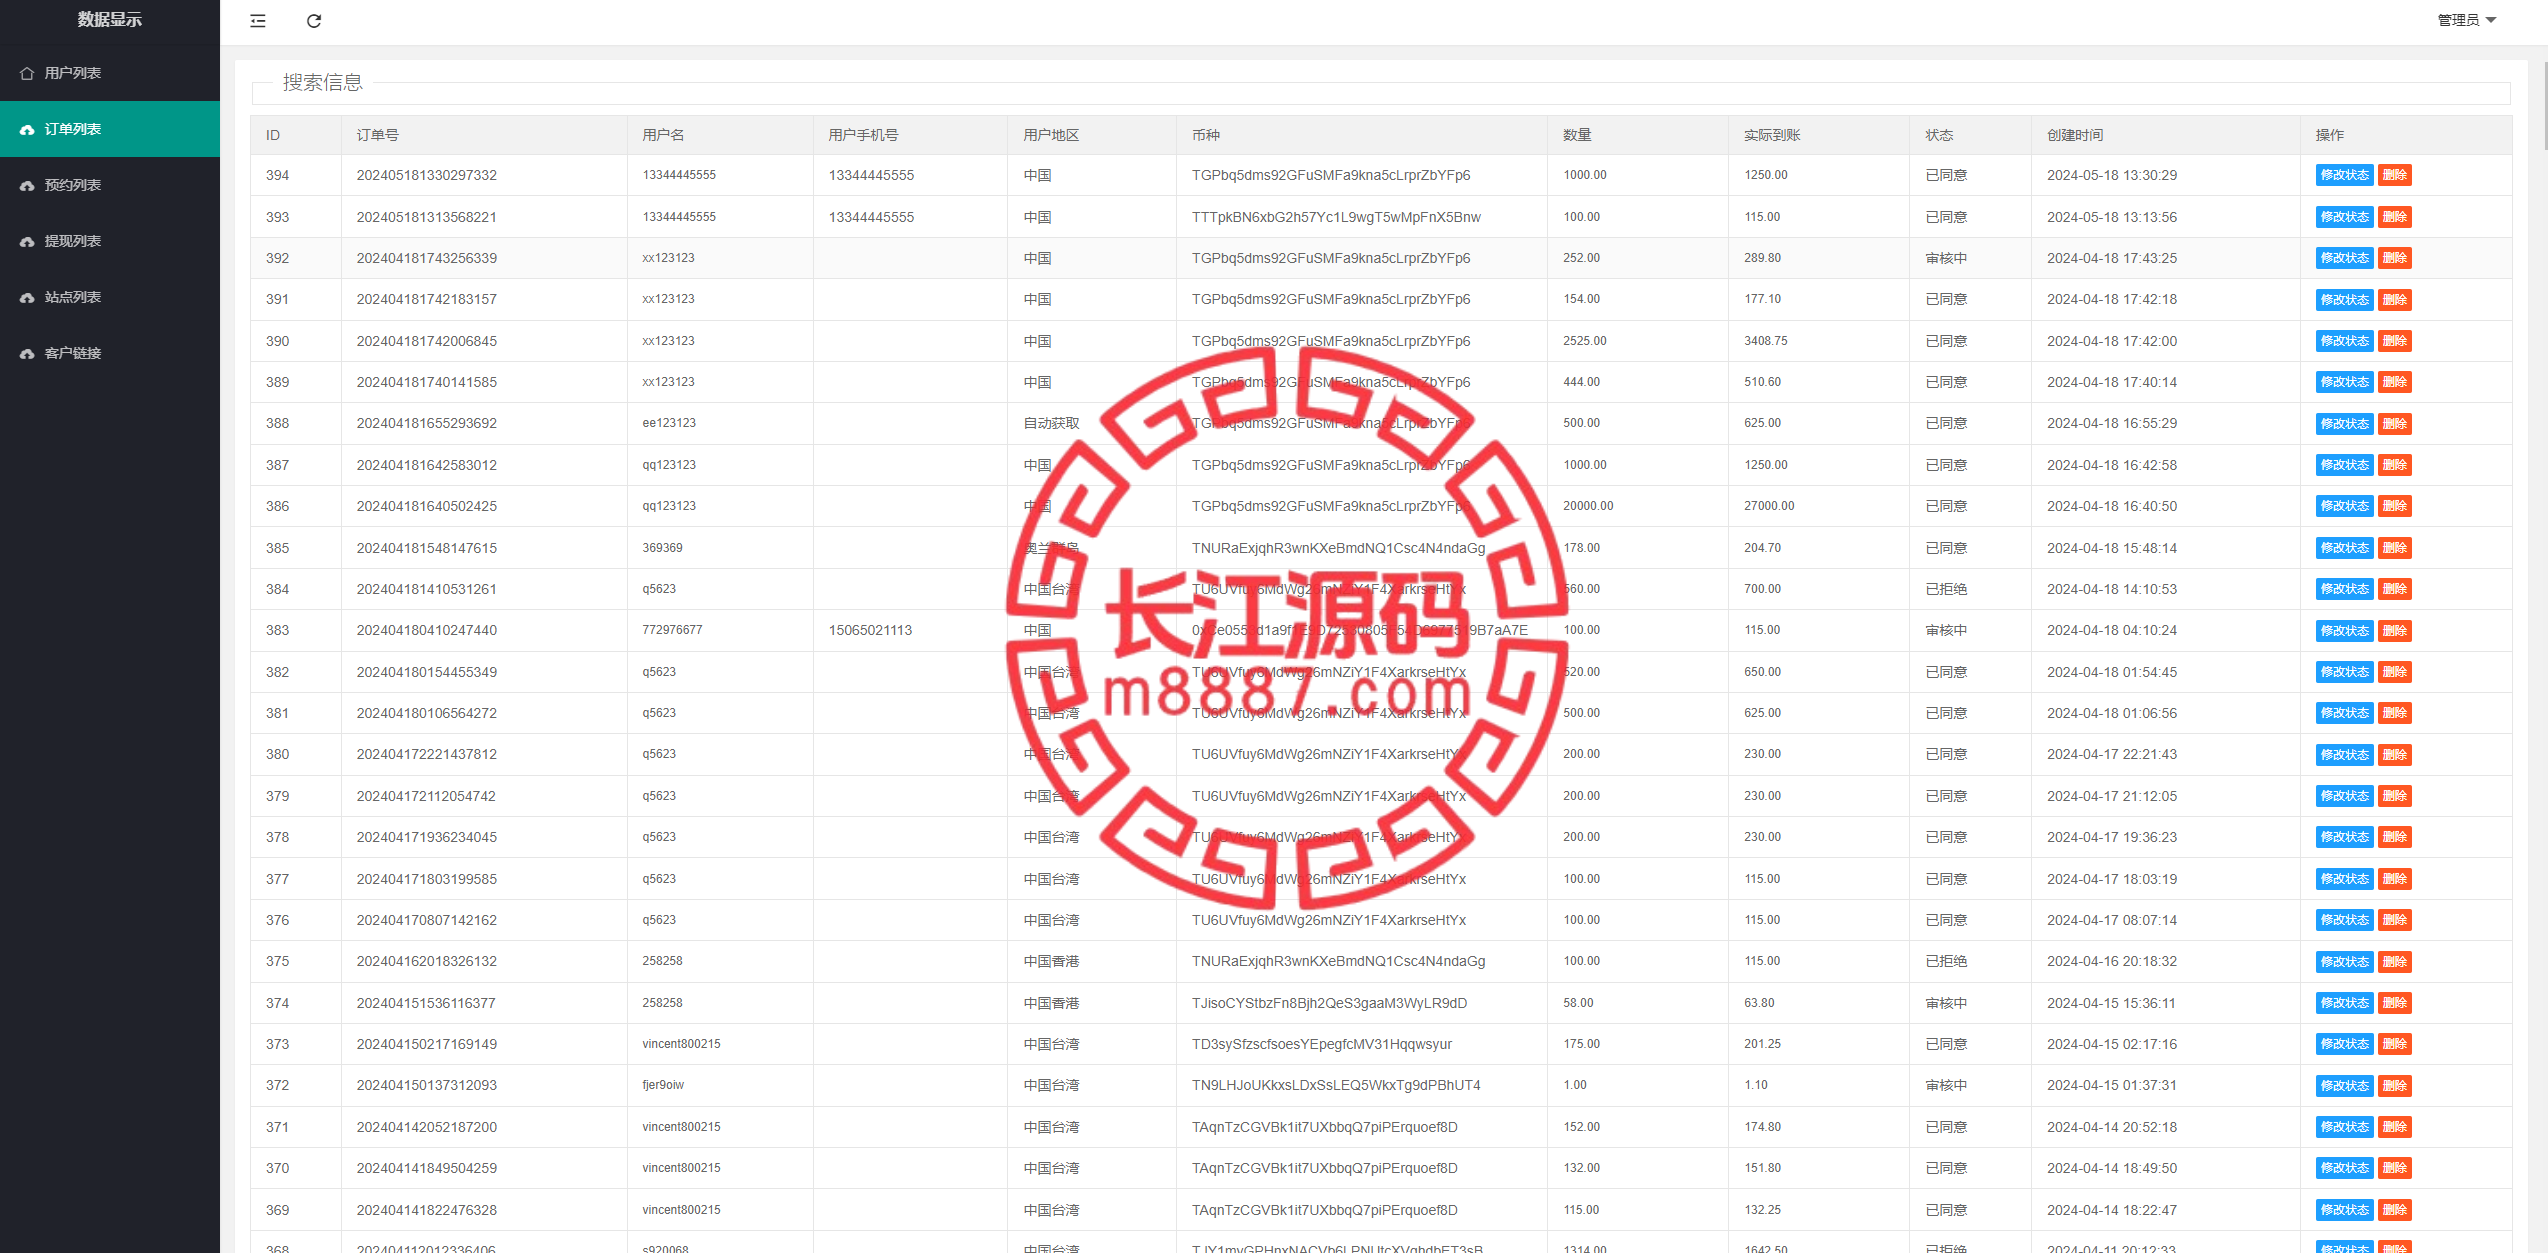This screenshot has height=1253, width=2548.
Task: Click 修改状态 for order ID 394
Action: [x=2344, y=175]
